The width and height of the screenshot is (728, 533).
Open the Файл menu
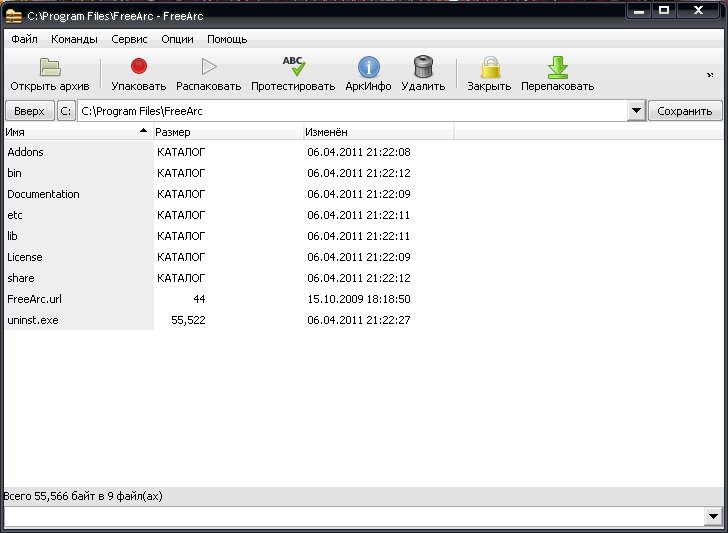pos(25,39)
